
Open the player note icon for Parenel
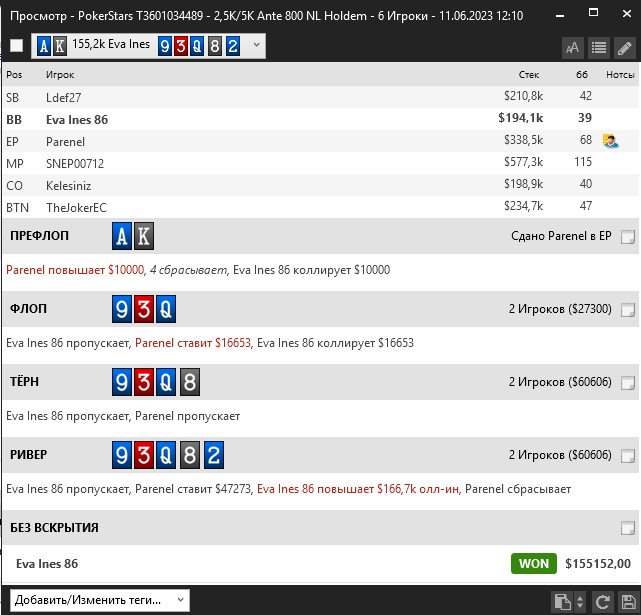610,141
